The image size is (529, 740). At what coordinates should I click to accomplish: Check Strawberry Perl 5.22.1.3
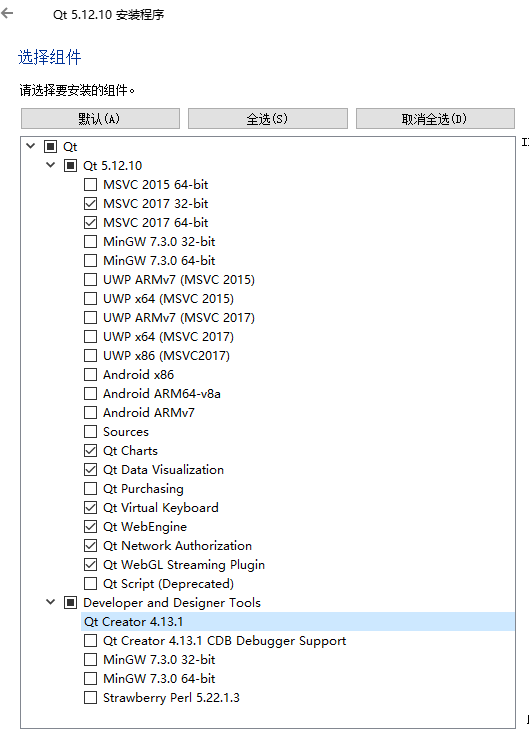point(90,698)
